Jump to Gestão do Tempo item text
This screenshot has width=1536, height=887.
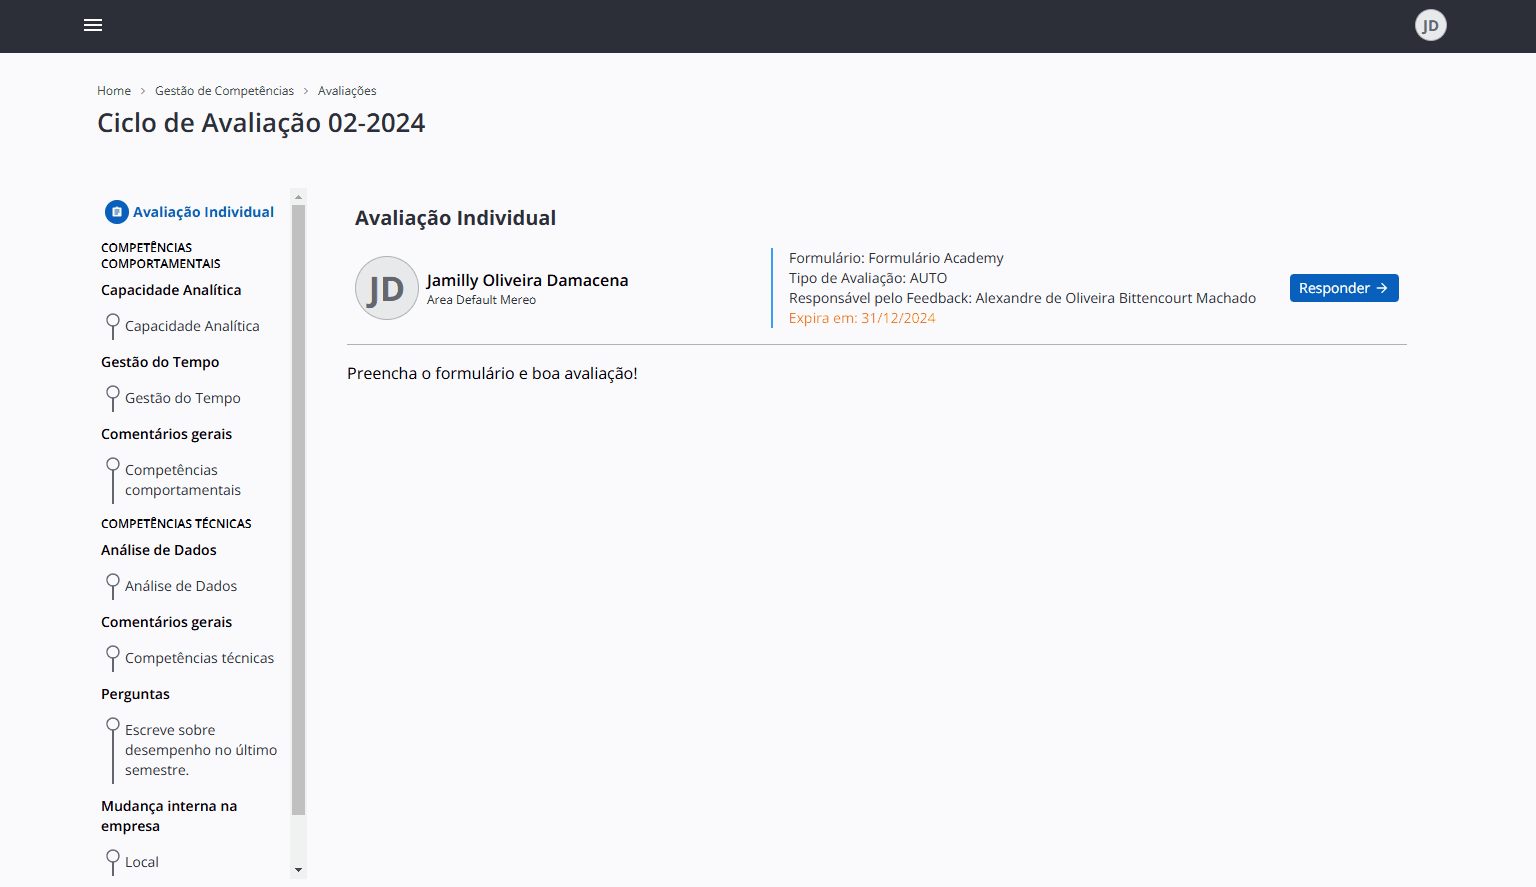coord(182,398)
